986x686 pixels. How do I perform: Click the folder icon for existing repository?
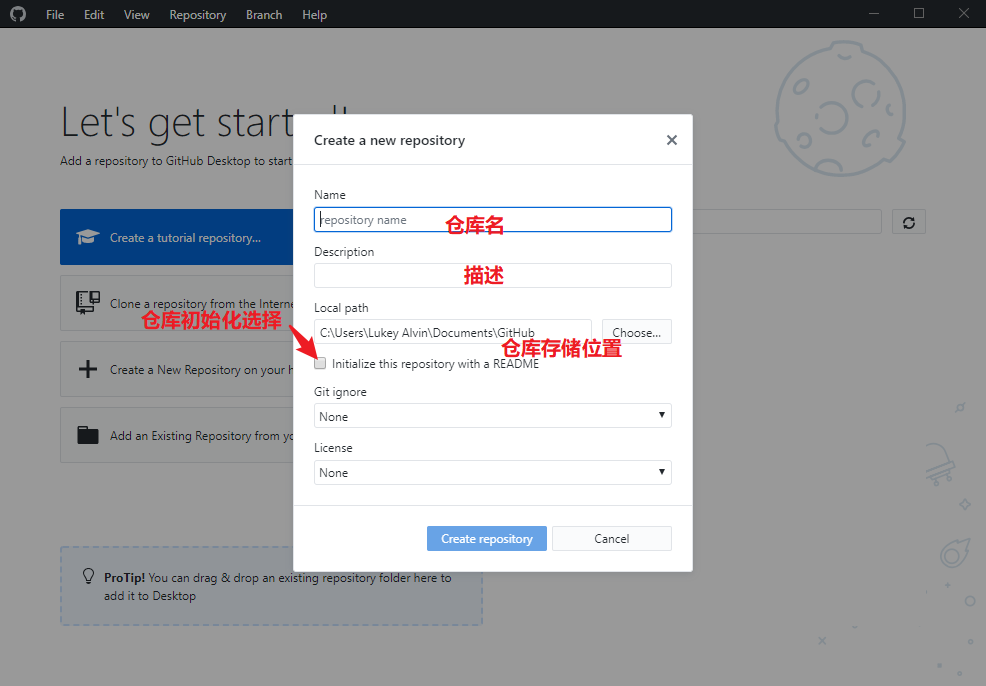pyautogui.click(x=88, y=435)
